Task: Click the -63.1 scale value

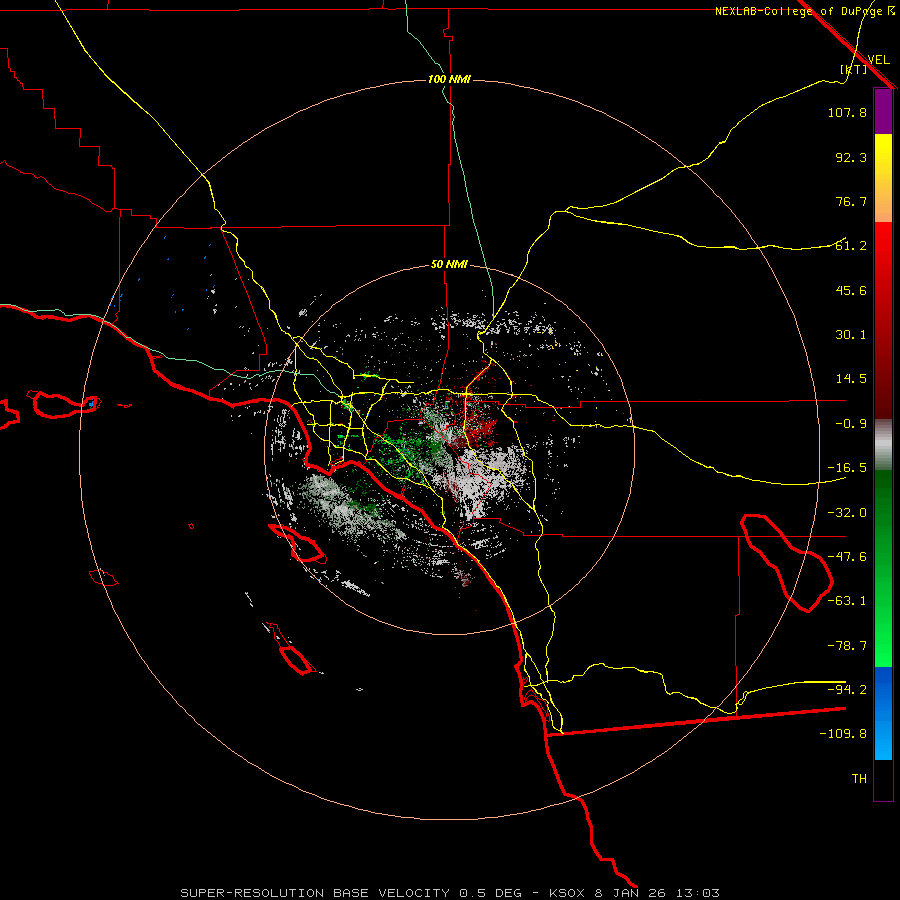Action: point(847,601)
